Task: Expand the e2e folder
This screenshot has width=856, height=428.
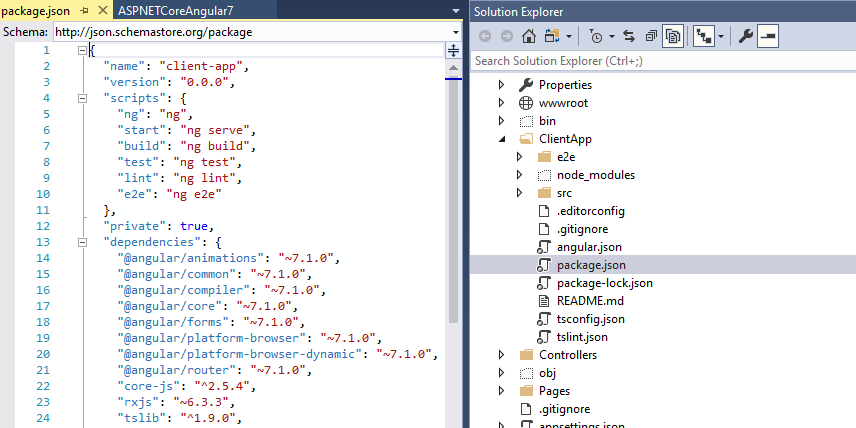Action: pyautogui.click(x=520, y=157)
